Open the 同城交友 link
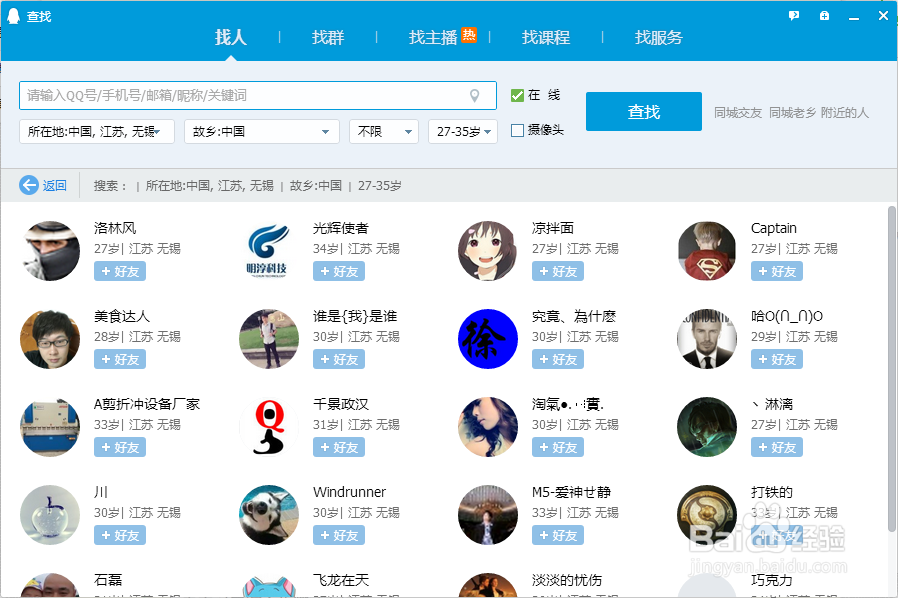The height and width of the screenshot is (598, 898). pos(738,113)
